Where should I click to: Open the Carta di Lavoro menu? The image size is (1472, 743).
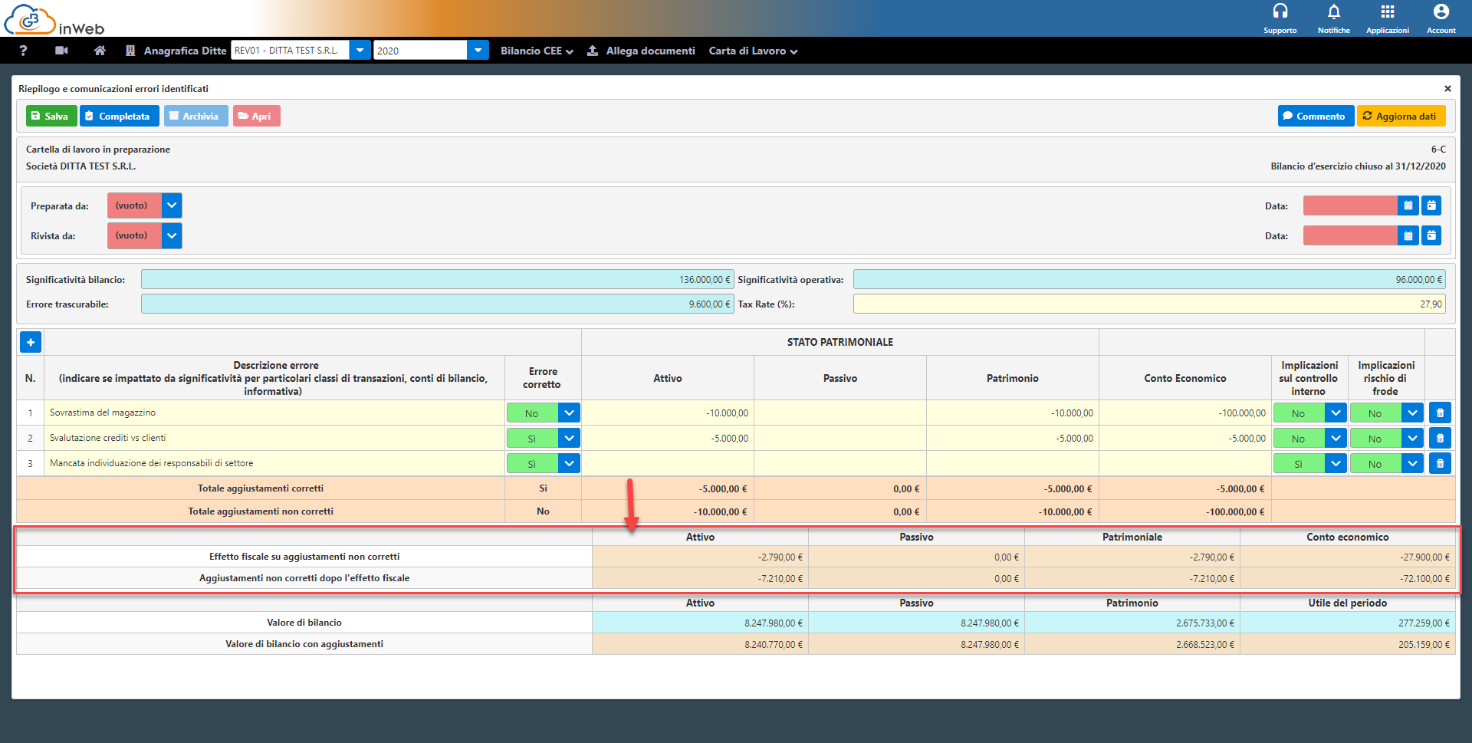[753, 50]
